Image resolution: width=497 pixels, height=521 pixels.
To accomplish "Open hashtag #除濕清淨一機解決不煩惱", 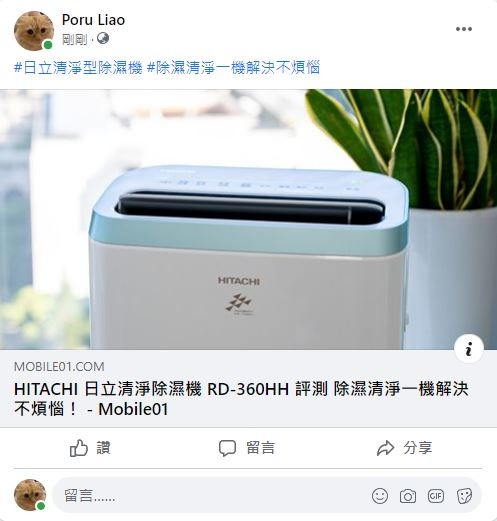I will pos(233,67).
